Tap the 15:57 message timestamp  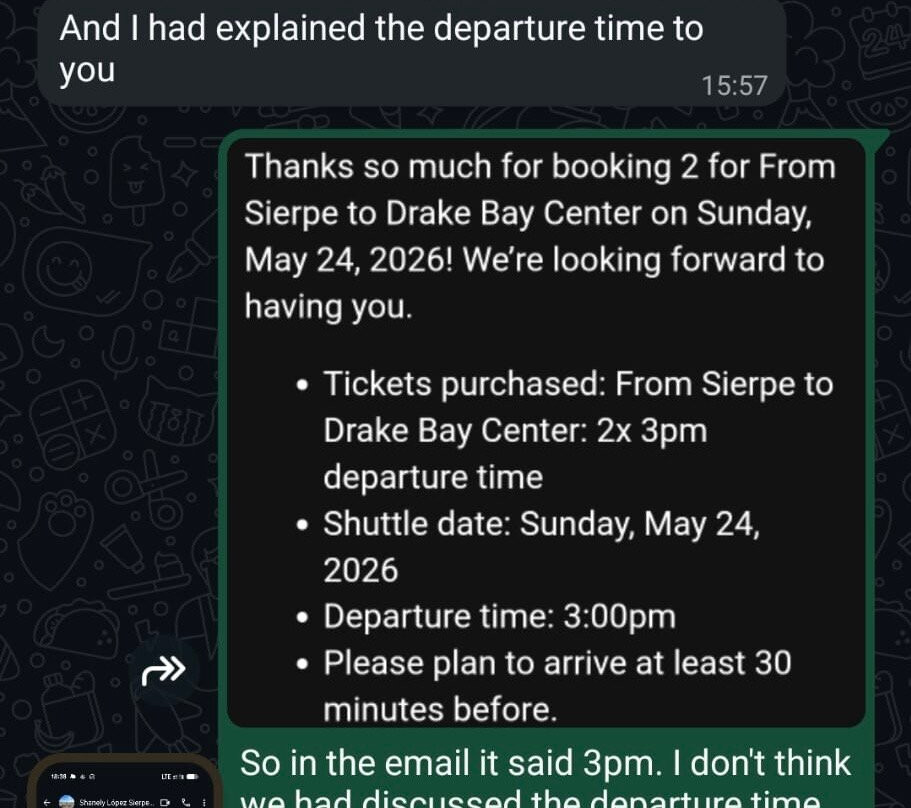(734, 86)
